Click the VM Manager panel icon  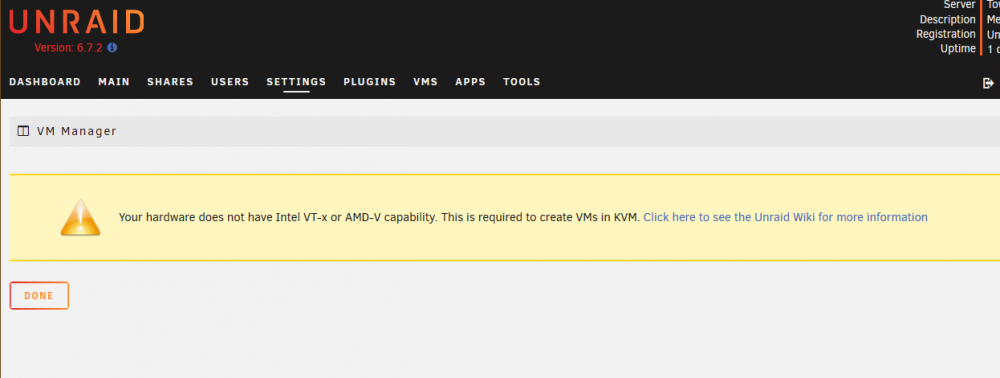click(23, 131)
